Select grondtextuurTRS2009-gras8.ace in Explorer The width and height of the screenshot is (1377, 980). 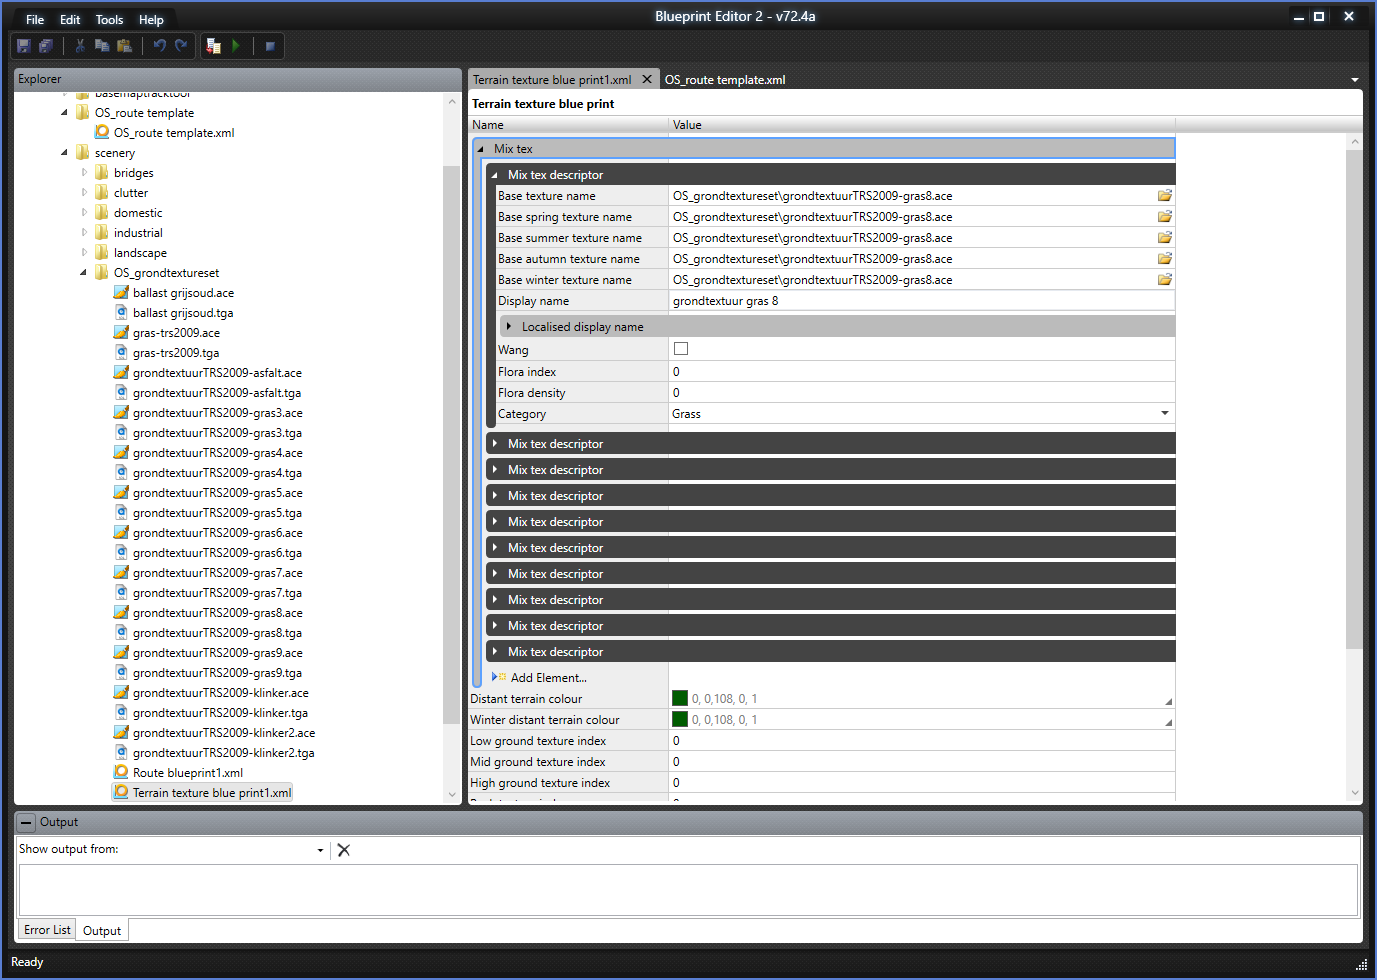pyautogui.click(x=217, y=613)
